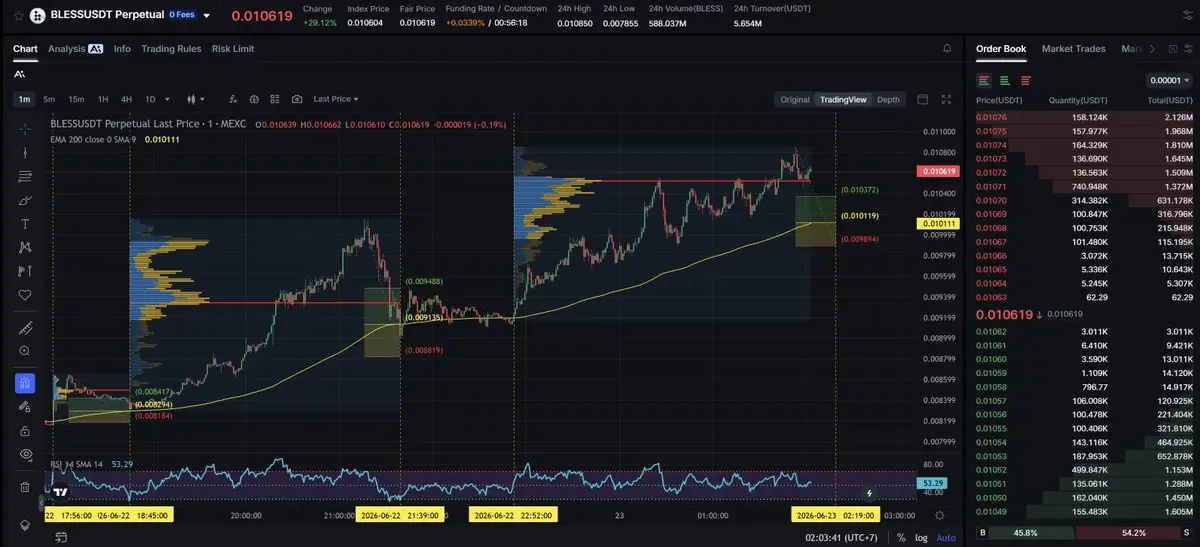
Task: Select the brush drawing tool
Action: click(x=25, y=200)
